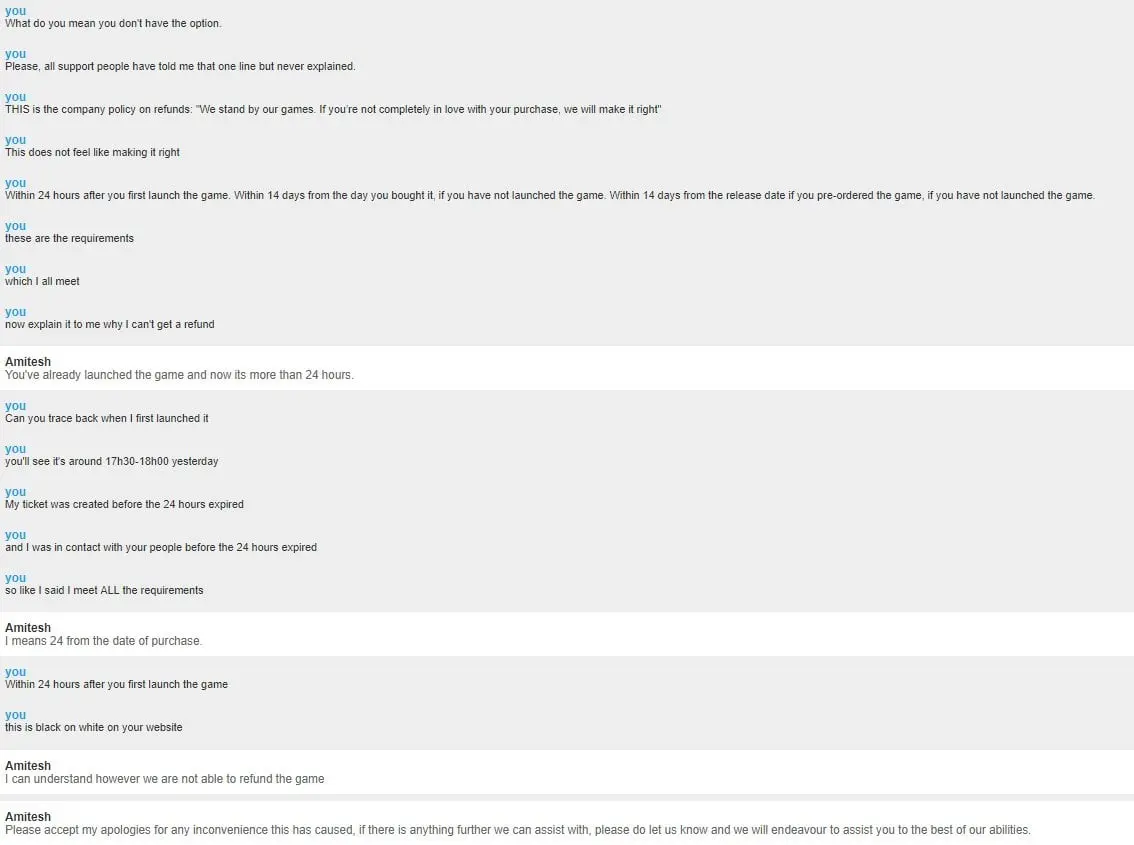Select "Can you trace back when I first launched it"
1134x845 pixels.
[106, 418]
